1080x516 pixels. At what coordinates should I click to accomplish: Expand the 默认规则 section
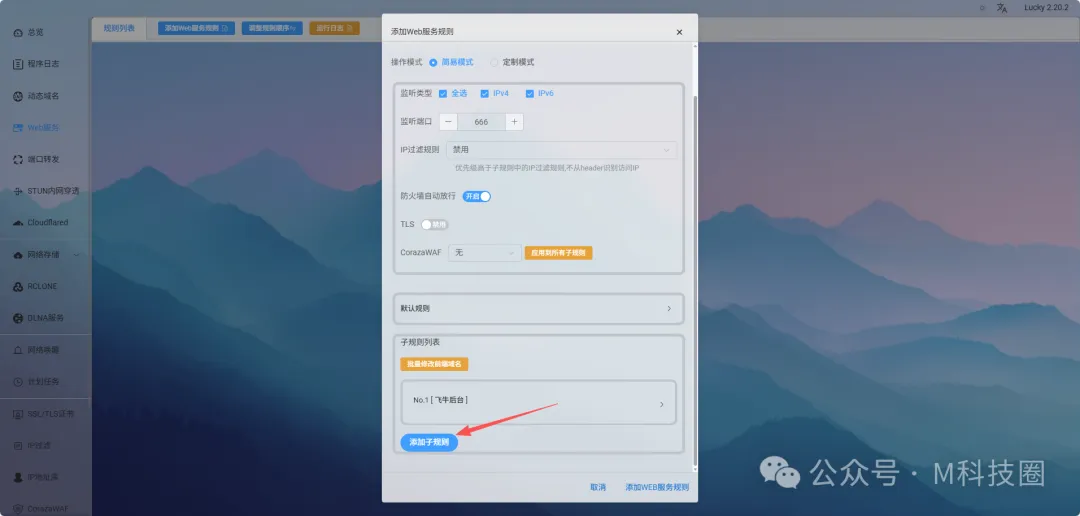(539, 309)
